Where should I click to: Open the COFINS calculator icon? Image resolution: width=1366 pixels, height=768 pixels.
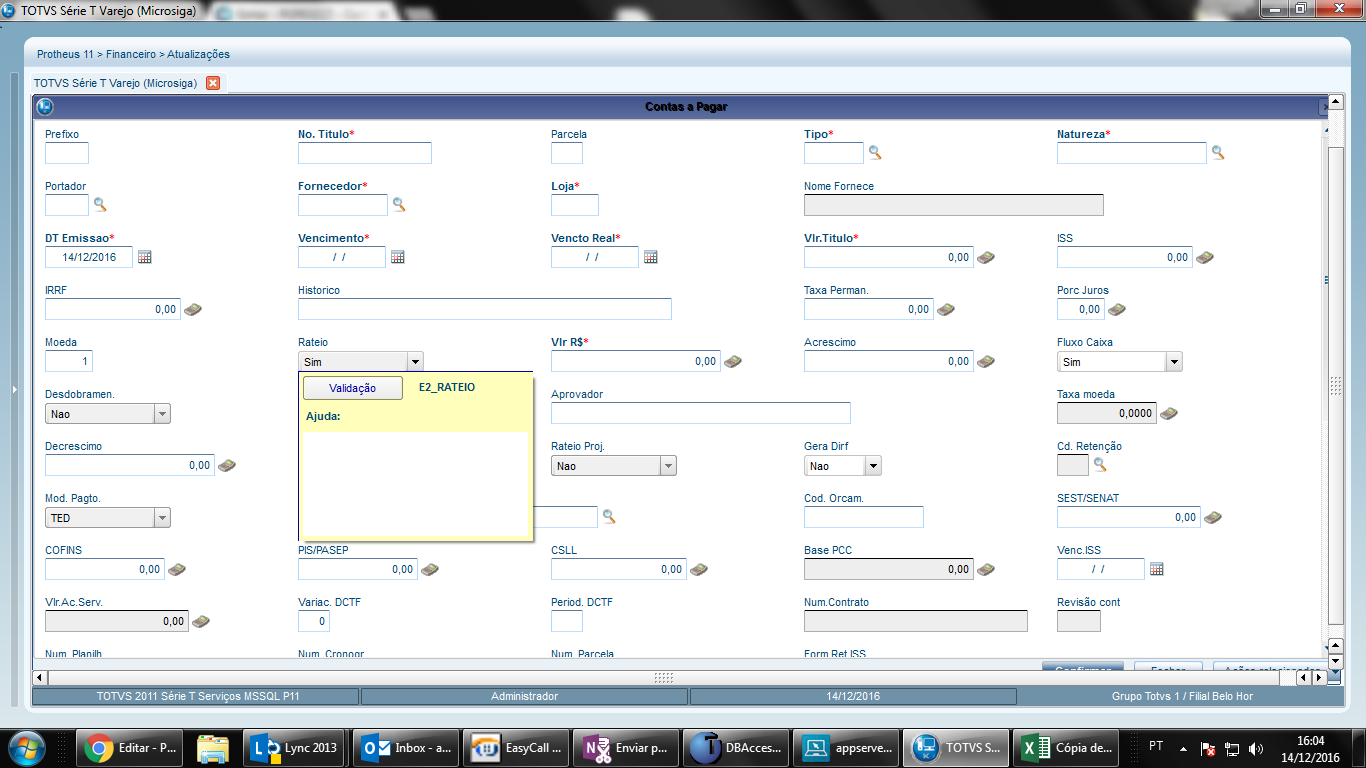pyautogui.click(x=177, y=569)
